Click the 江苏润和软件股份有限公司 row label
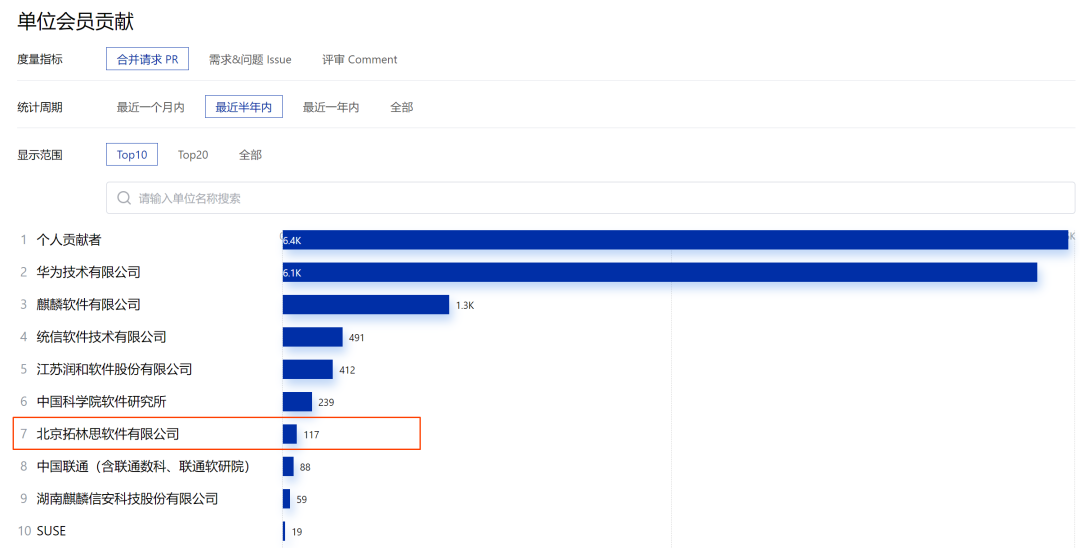1080x548 pixels. (114, 369)
